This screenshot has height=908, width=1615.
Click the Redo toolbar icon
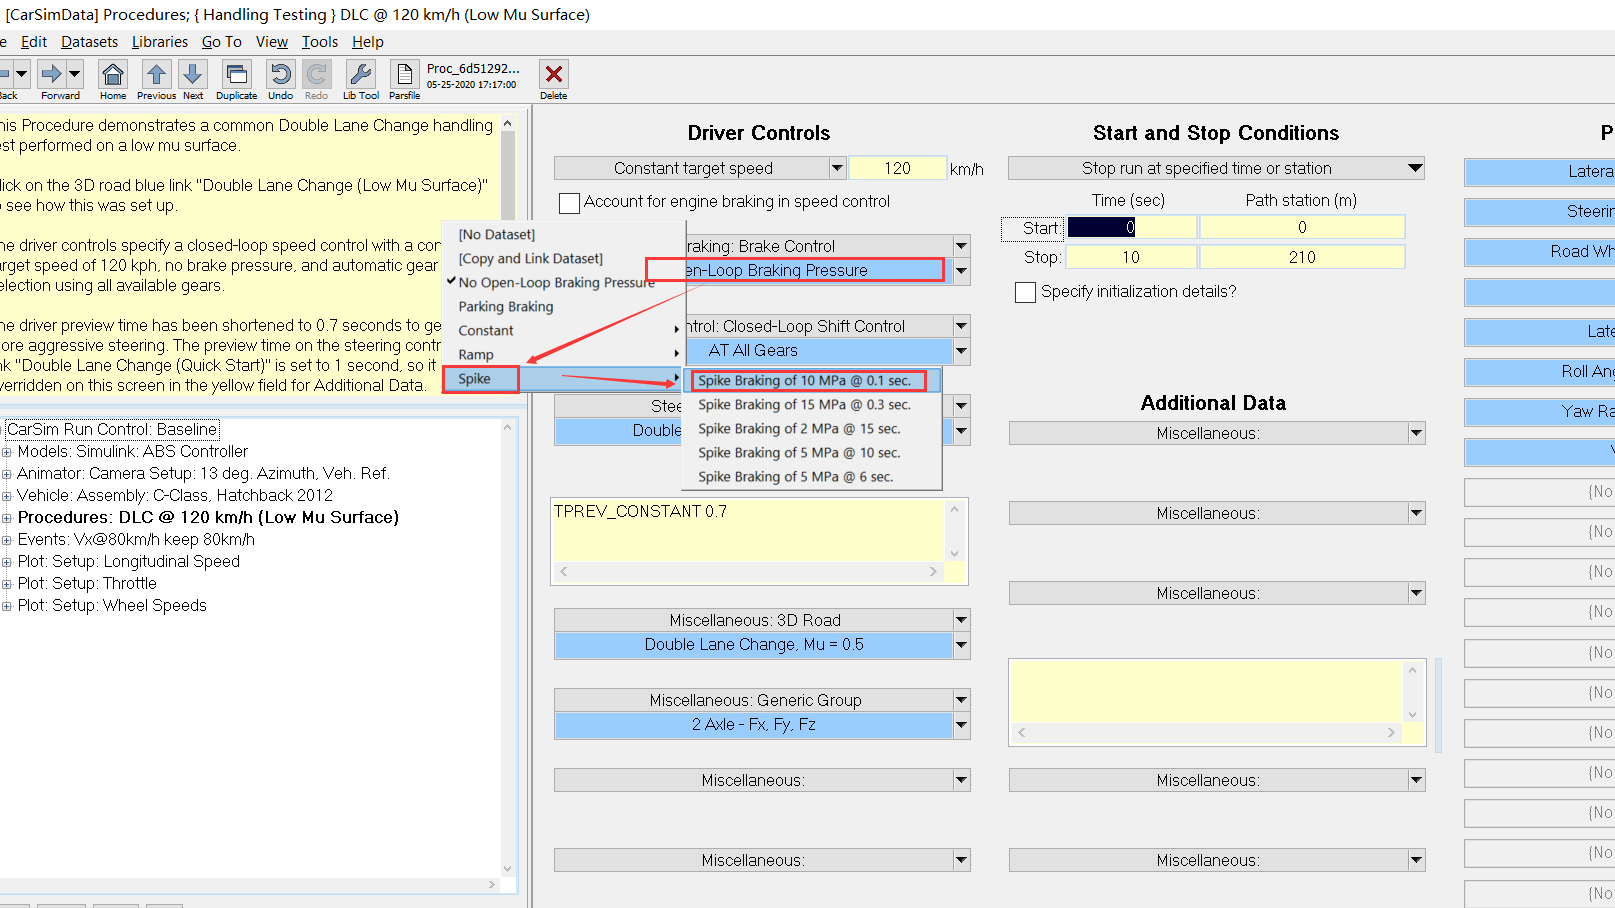tap(317, 75)
